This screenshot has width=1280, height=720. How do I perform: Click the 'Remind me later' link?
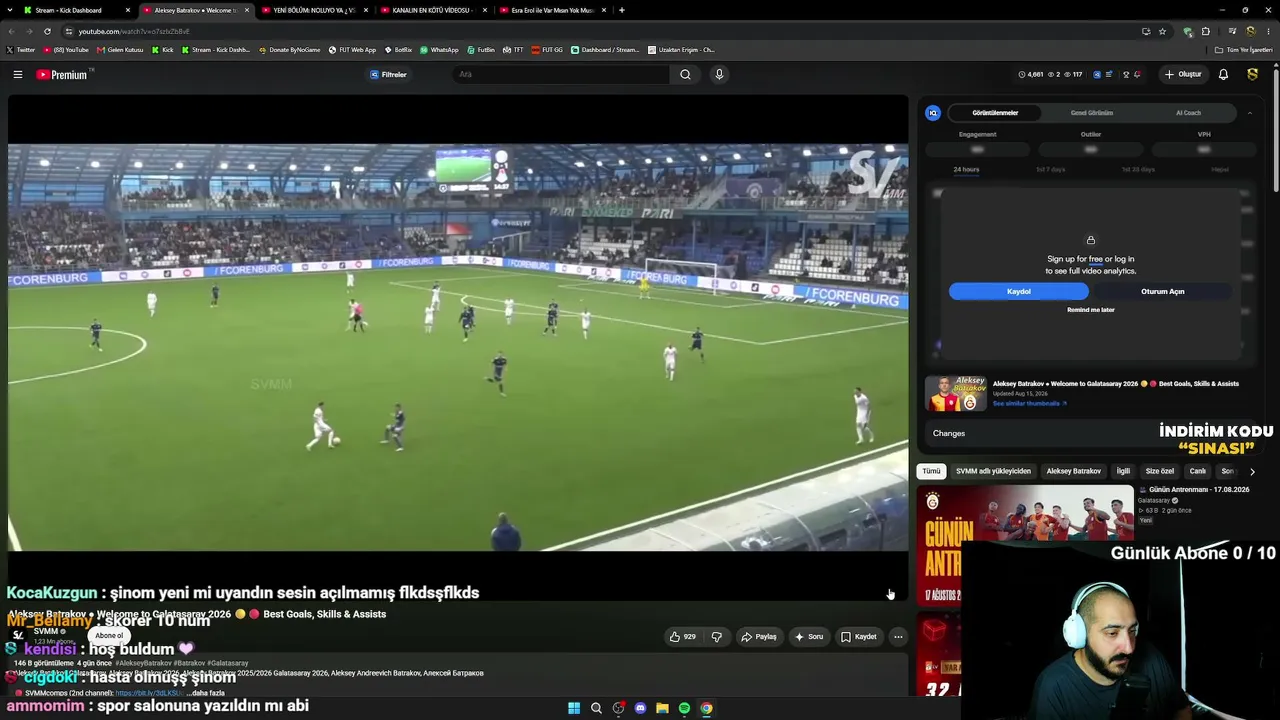1091,310
